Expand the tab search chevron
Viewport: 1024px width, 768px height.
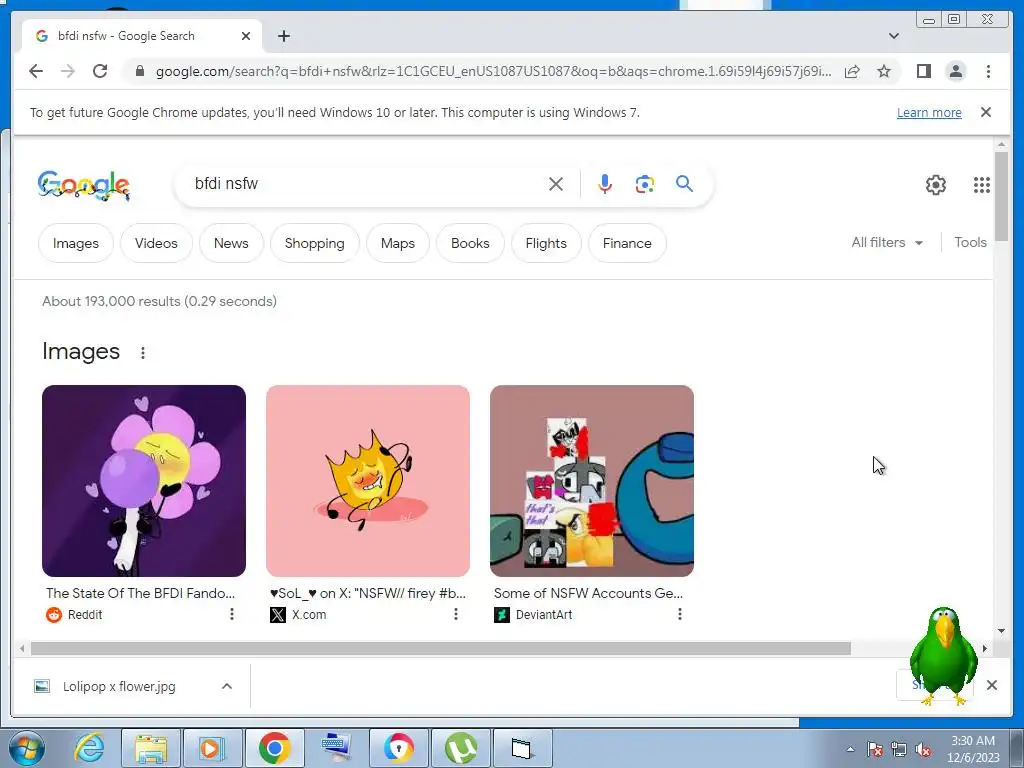click(x=894, y=36)
